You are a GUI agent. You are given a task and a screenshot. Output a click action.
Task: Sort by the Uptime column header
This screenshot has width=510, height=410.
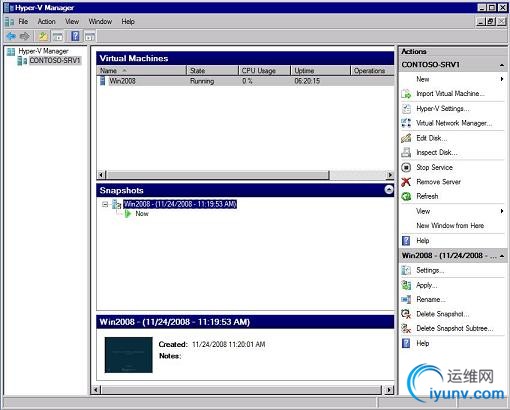(321, 71)
